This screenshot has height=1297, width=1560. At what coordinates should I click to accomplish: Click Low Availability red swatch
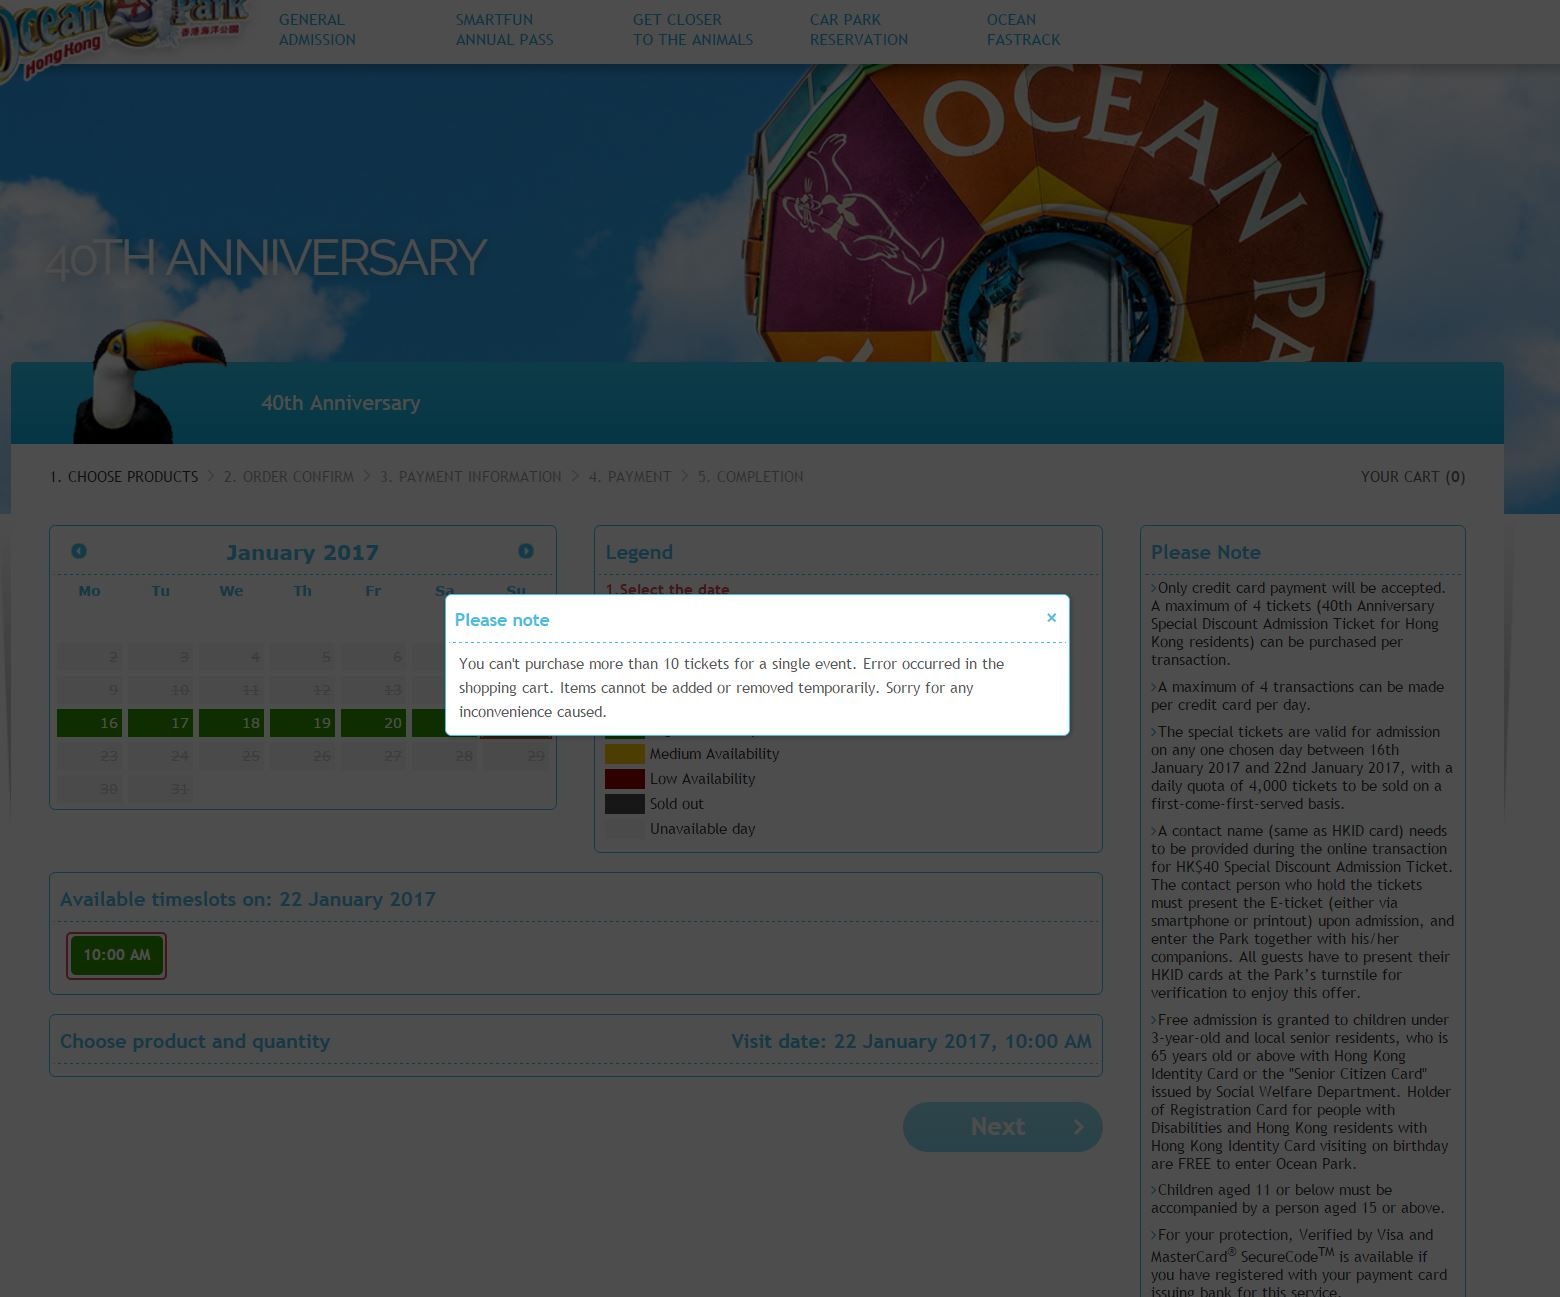pyautogui.click(x=625, y=779)
